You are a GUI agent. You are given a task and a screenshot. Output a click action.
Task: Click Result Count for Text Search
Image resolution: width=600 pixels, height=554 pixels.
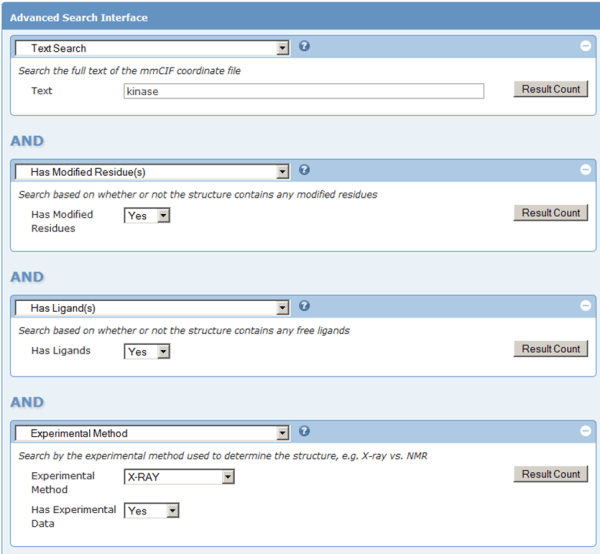tap(551, 89)
